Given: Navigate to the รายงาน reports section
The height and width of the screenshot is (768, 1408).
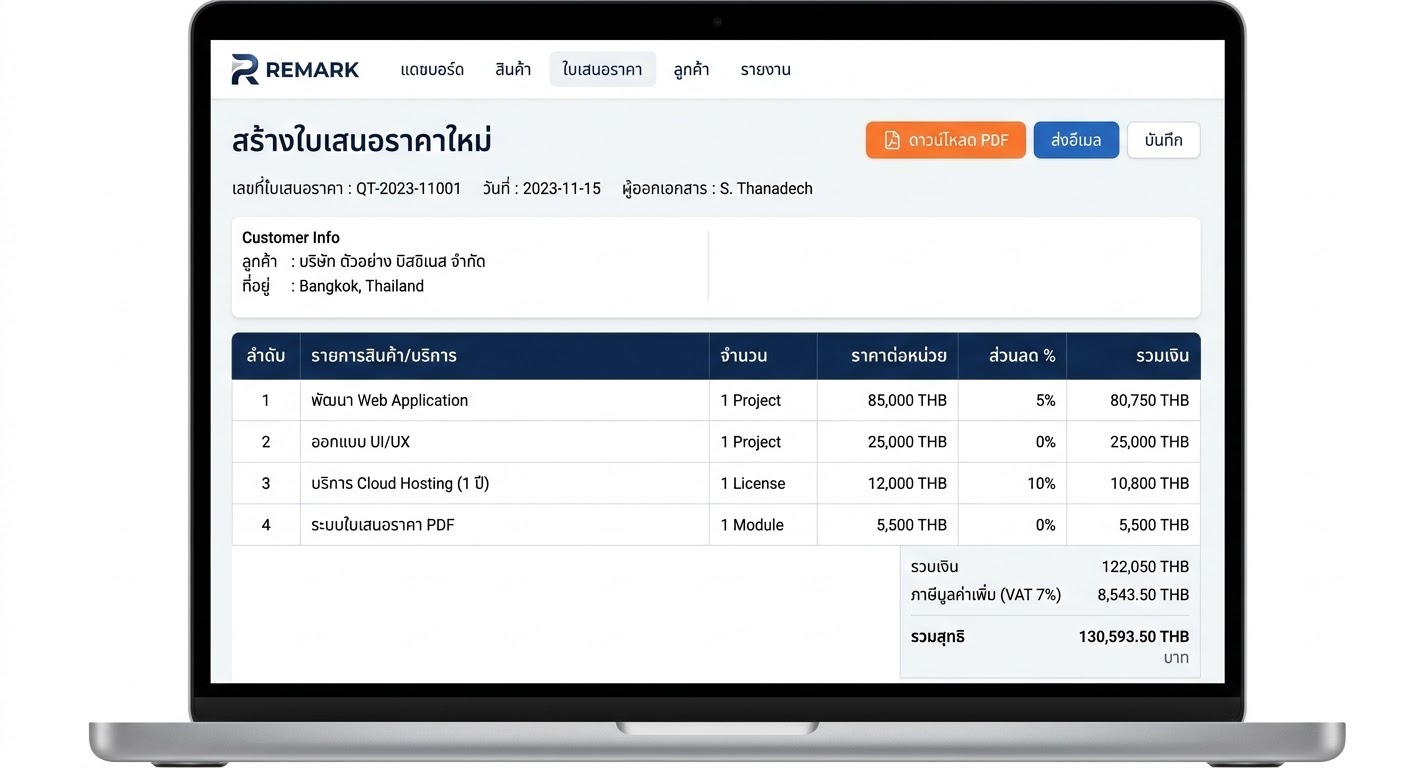Looking at the screenshot, I should (x=765, y=69).
